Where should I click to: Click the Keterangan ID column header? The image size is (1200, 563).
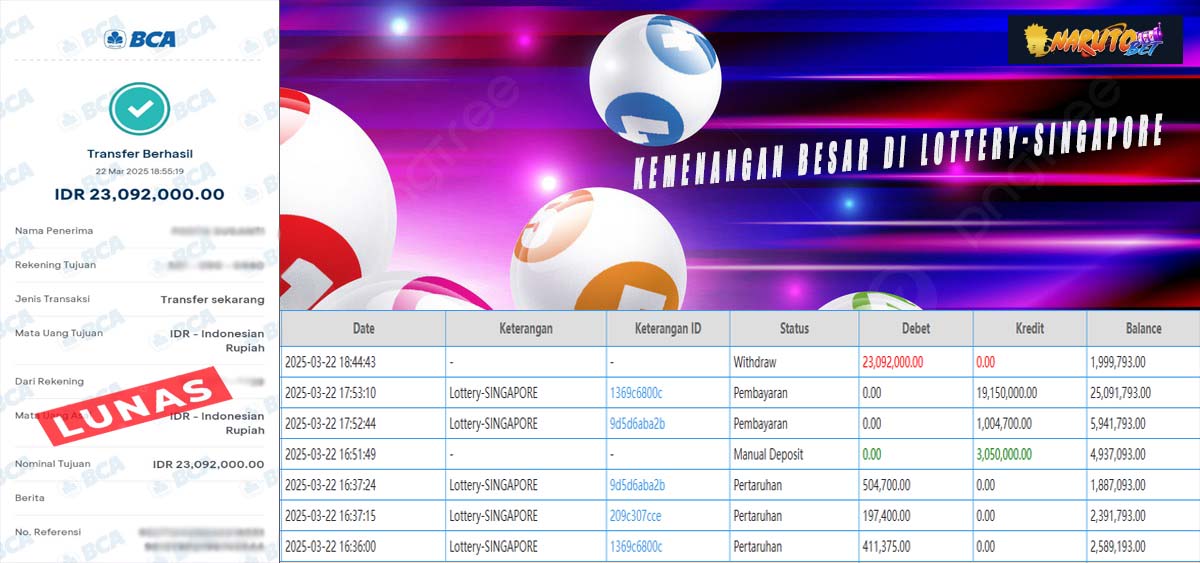pos(668,328)
